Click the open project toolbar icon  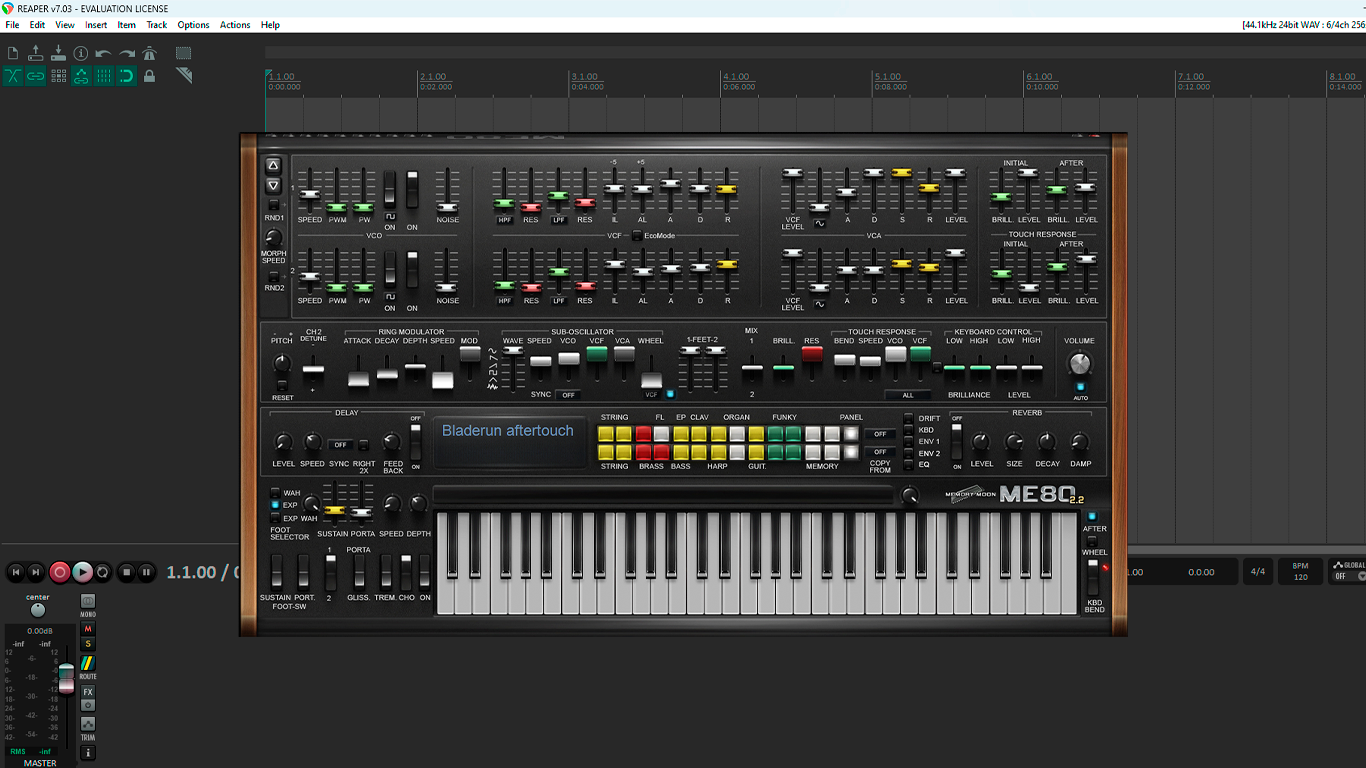click(x=36, y=53)
